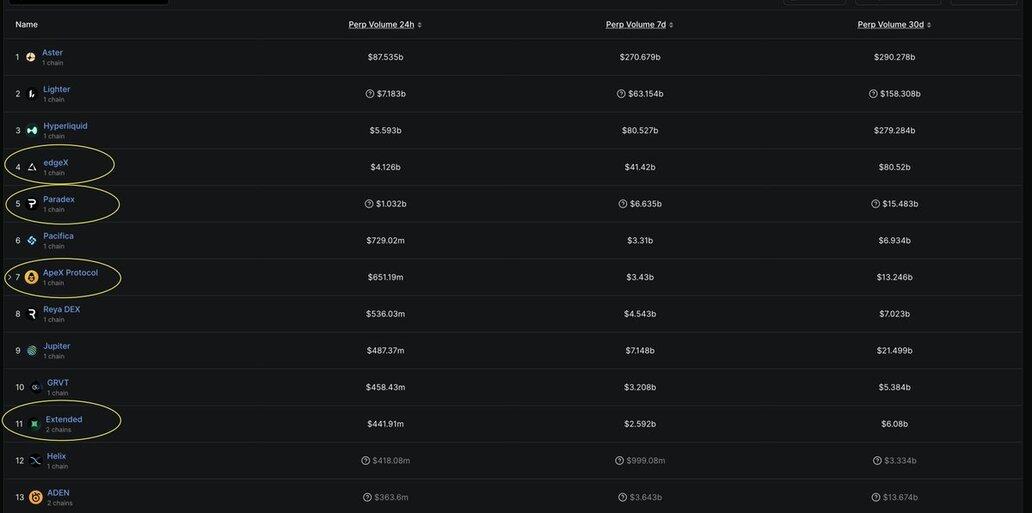Image resolution: width=1032 pixels, height=513 pixels.
Task: Click the ApeX Protocol orange logo icon
Action: coord(31,277)
